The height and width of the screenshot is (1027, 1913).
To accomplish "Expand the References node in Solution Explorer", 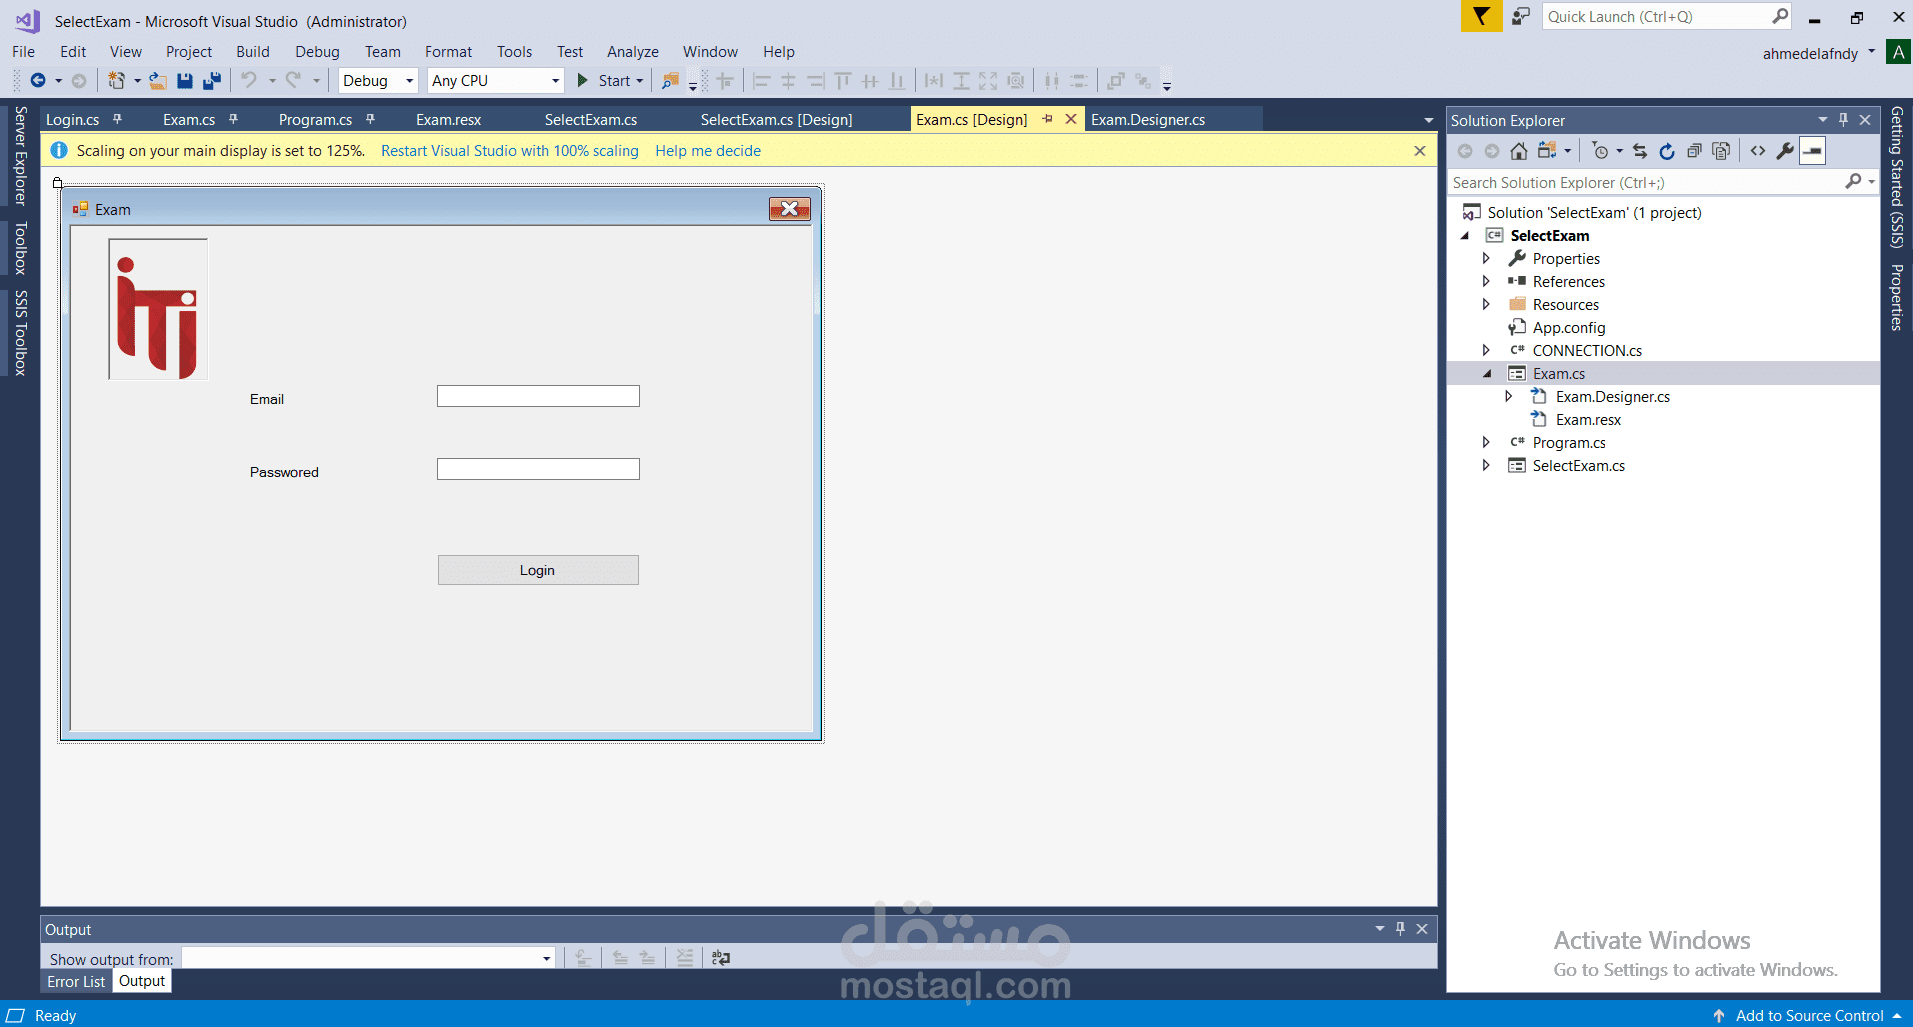I will point(1487,281).
